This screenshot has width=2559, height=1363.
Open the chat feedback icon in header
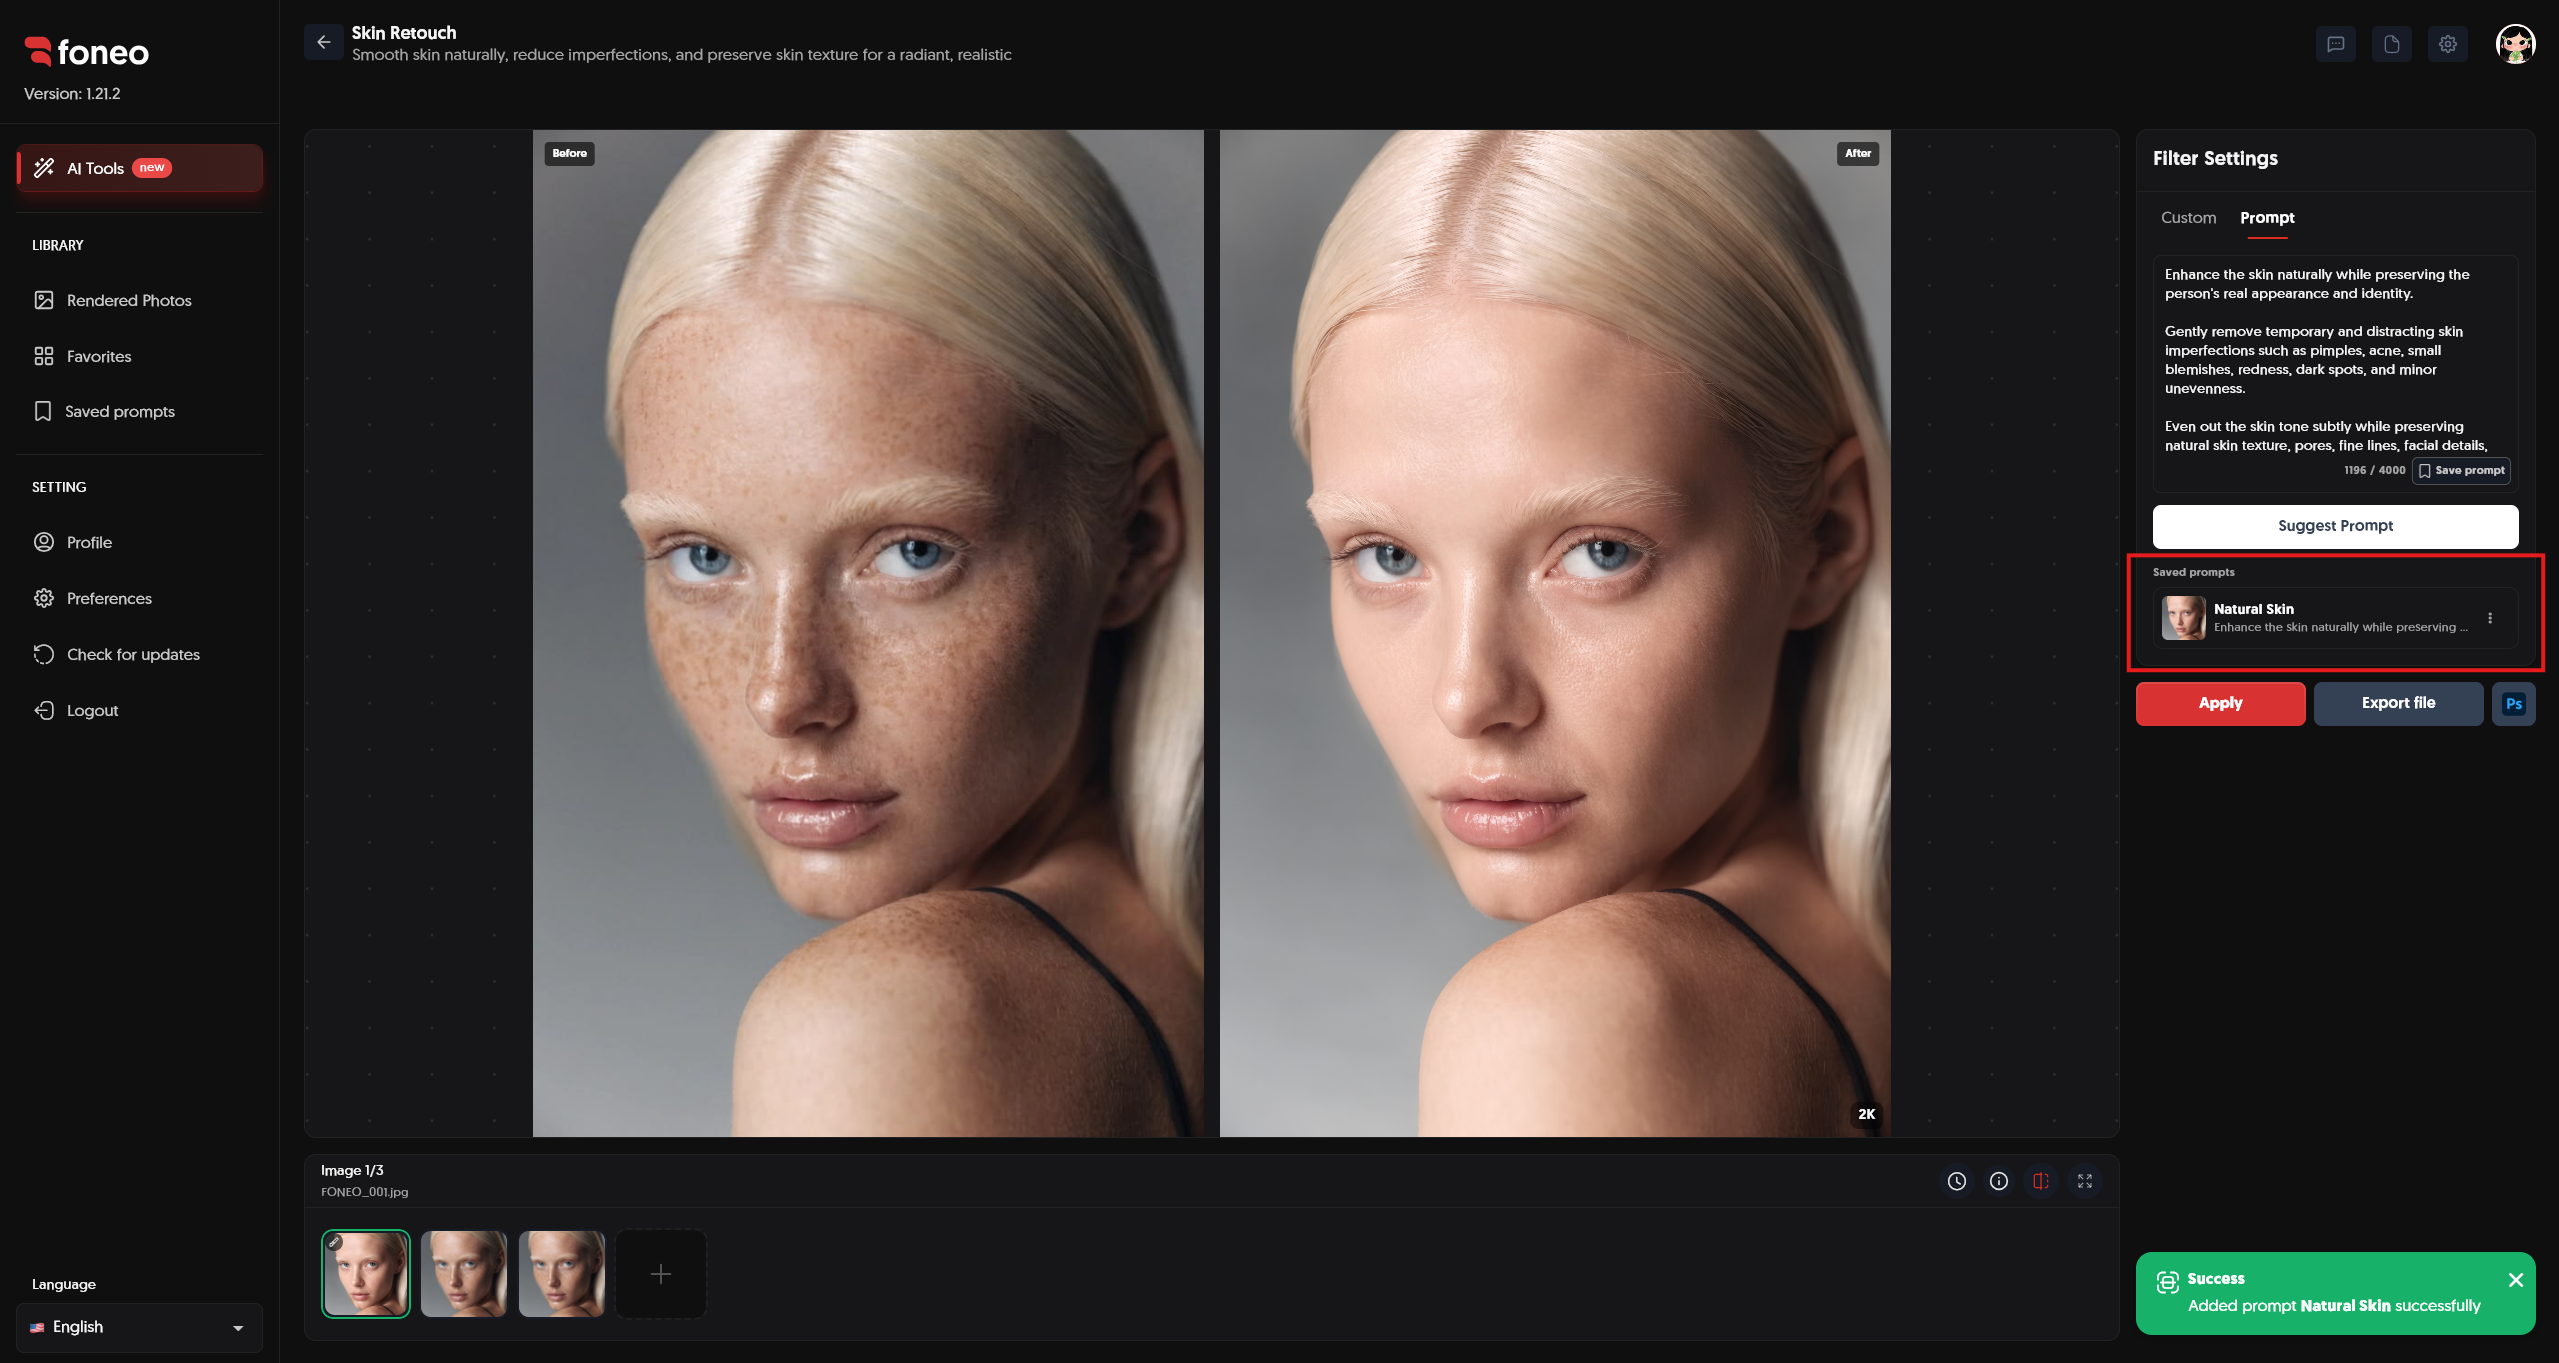(2335, 44)
